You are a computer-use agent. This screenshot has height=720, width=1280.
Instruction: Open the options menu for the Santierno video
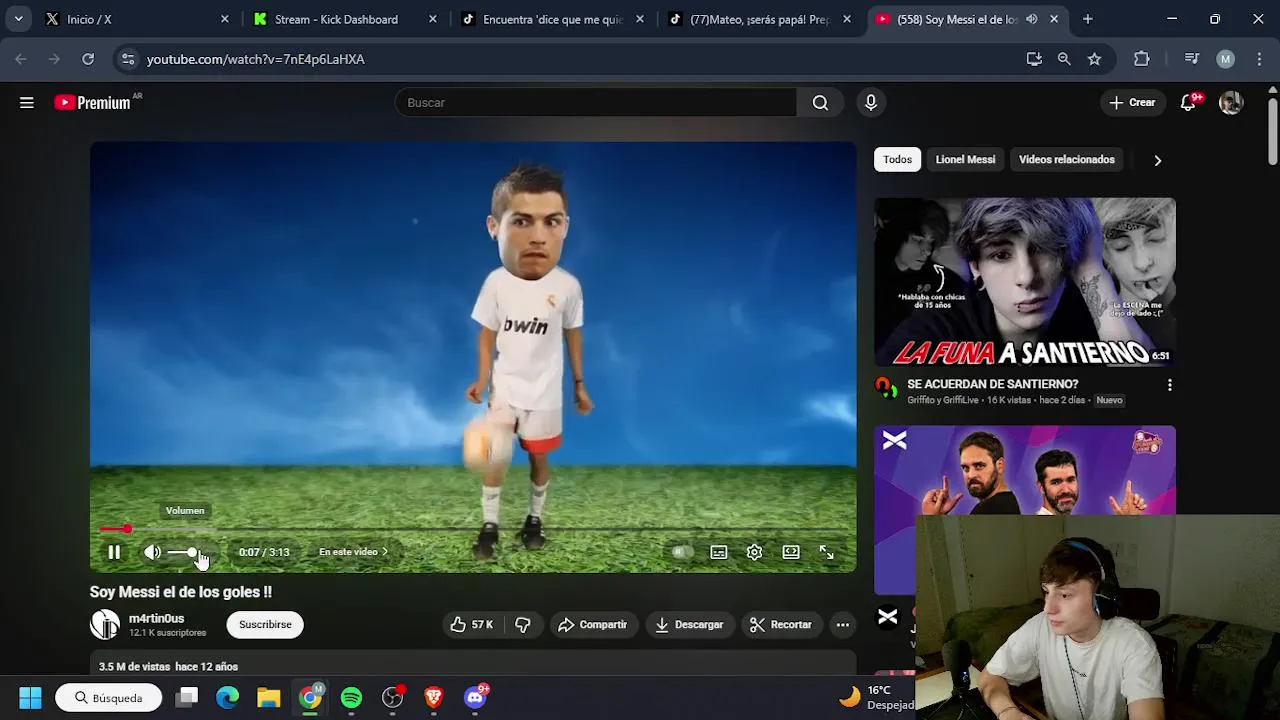tap(1169, 384)
